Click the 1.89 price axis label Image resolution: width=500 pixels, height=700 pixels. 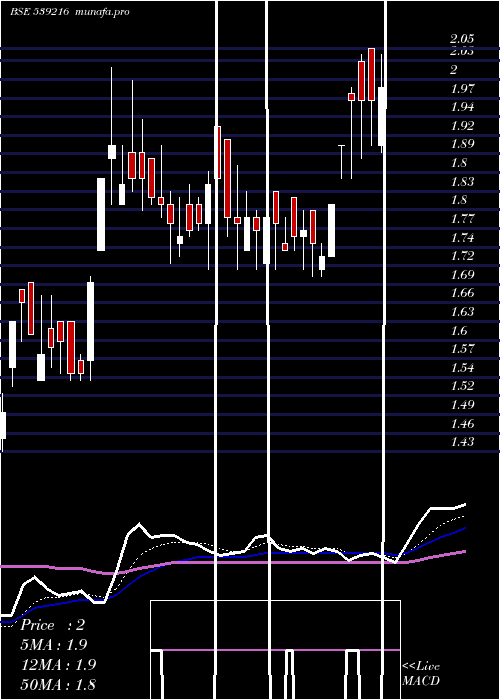pos(462,144)
